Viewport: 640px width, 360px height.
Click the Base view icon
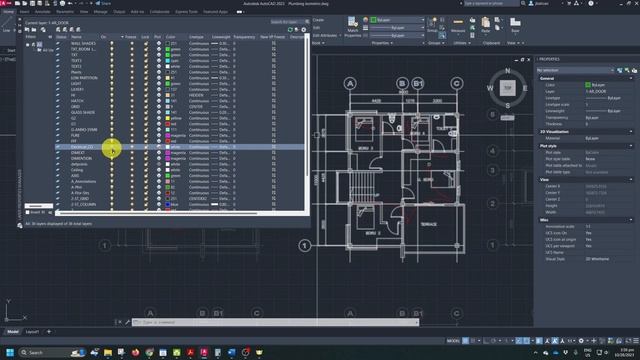[515, 22]
